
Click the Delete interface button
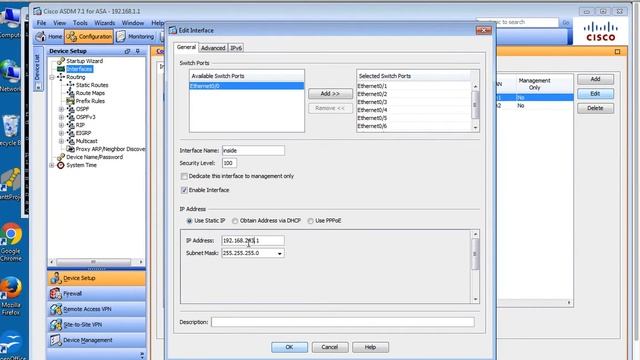pyautogui.click(x=596, y=108)
